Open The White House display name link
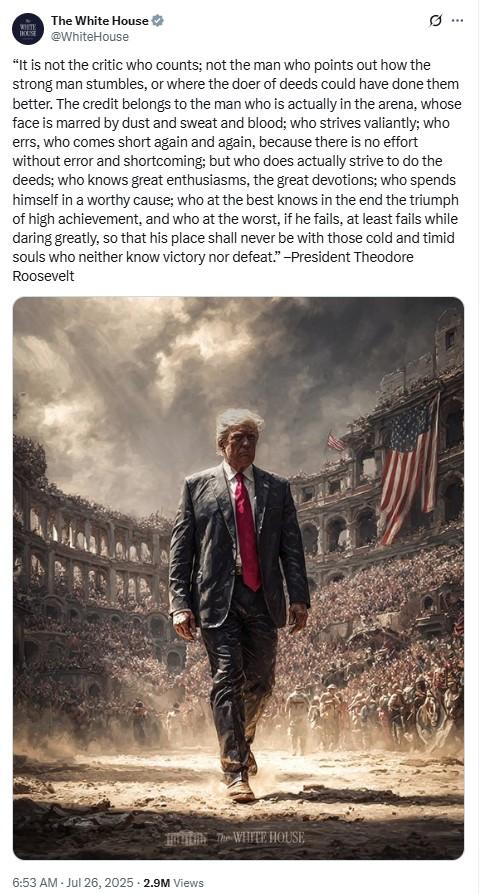Image resolution: width=480 pixels, height=894 pixels. click(99, 21)
